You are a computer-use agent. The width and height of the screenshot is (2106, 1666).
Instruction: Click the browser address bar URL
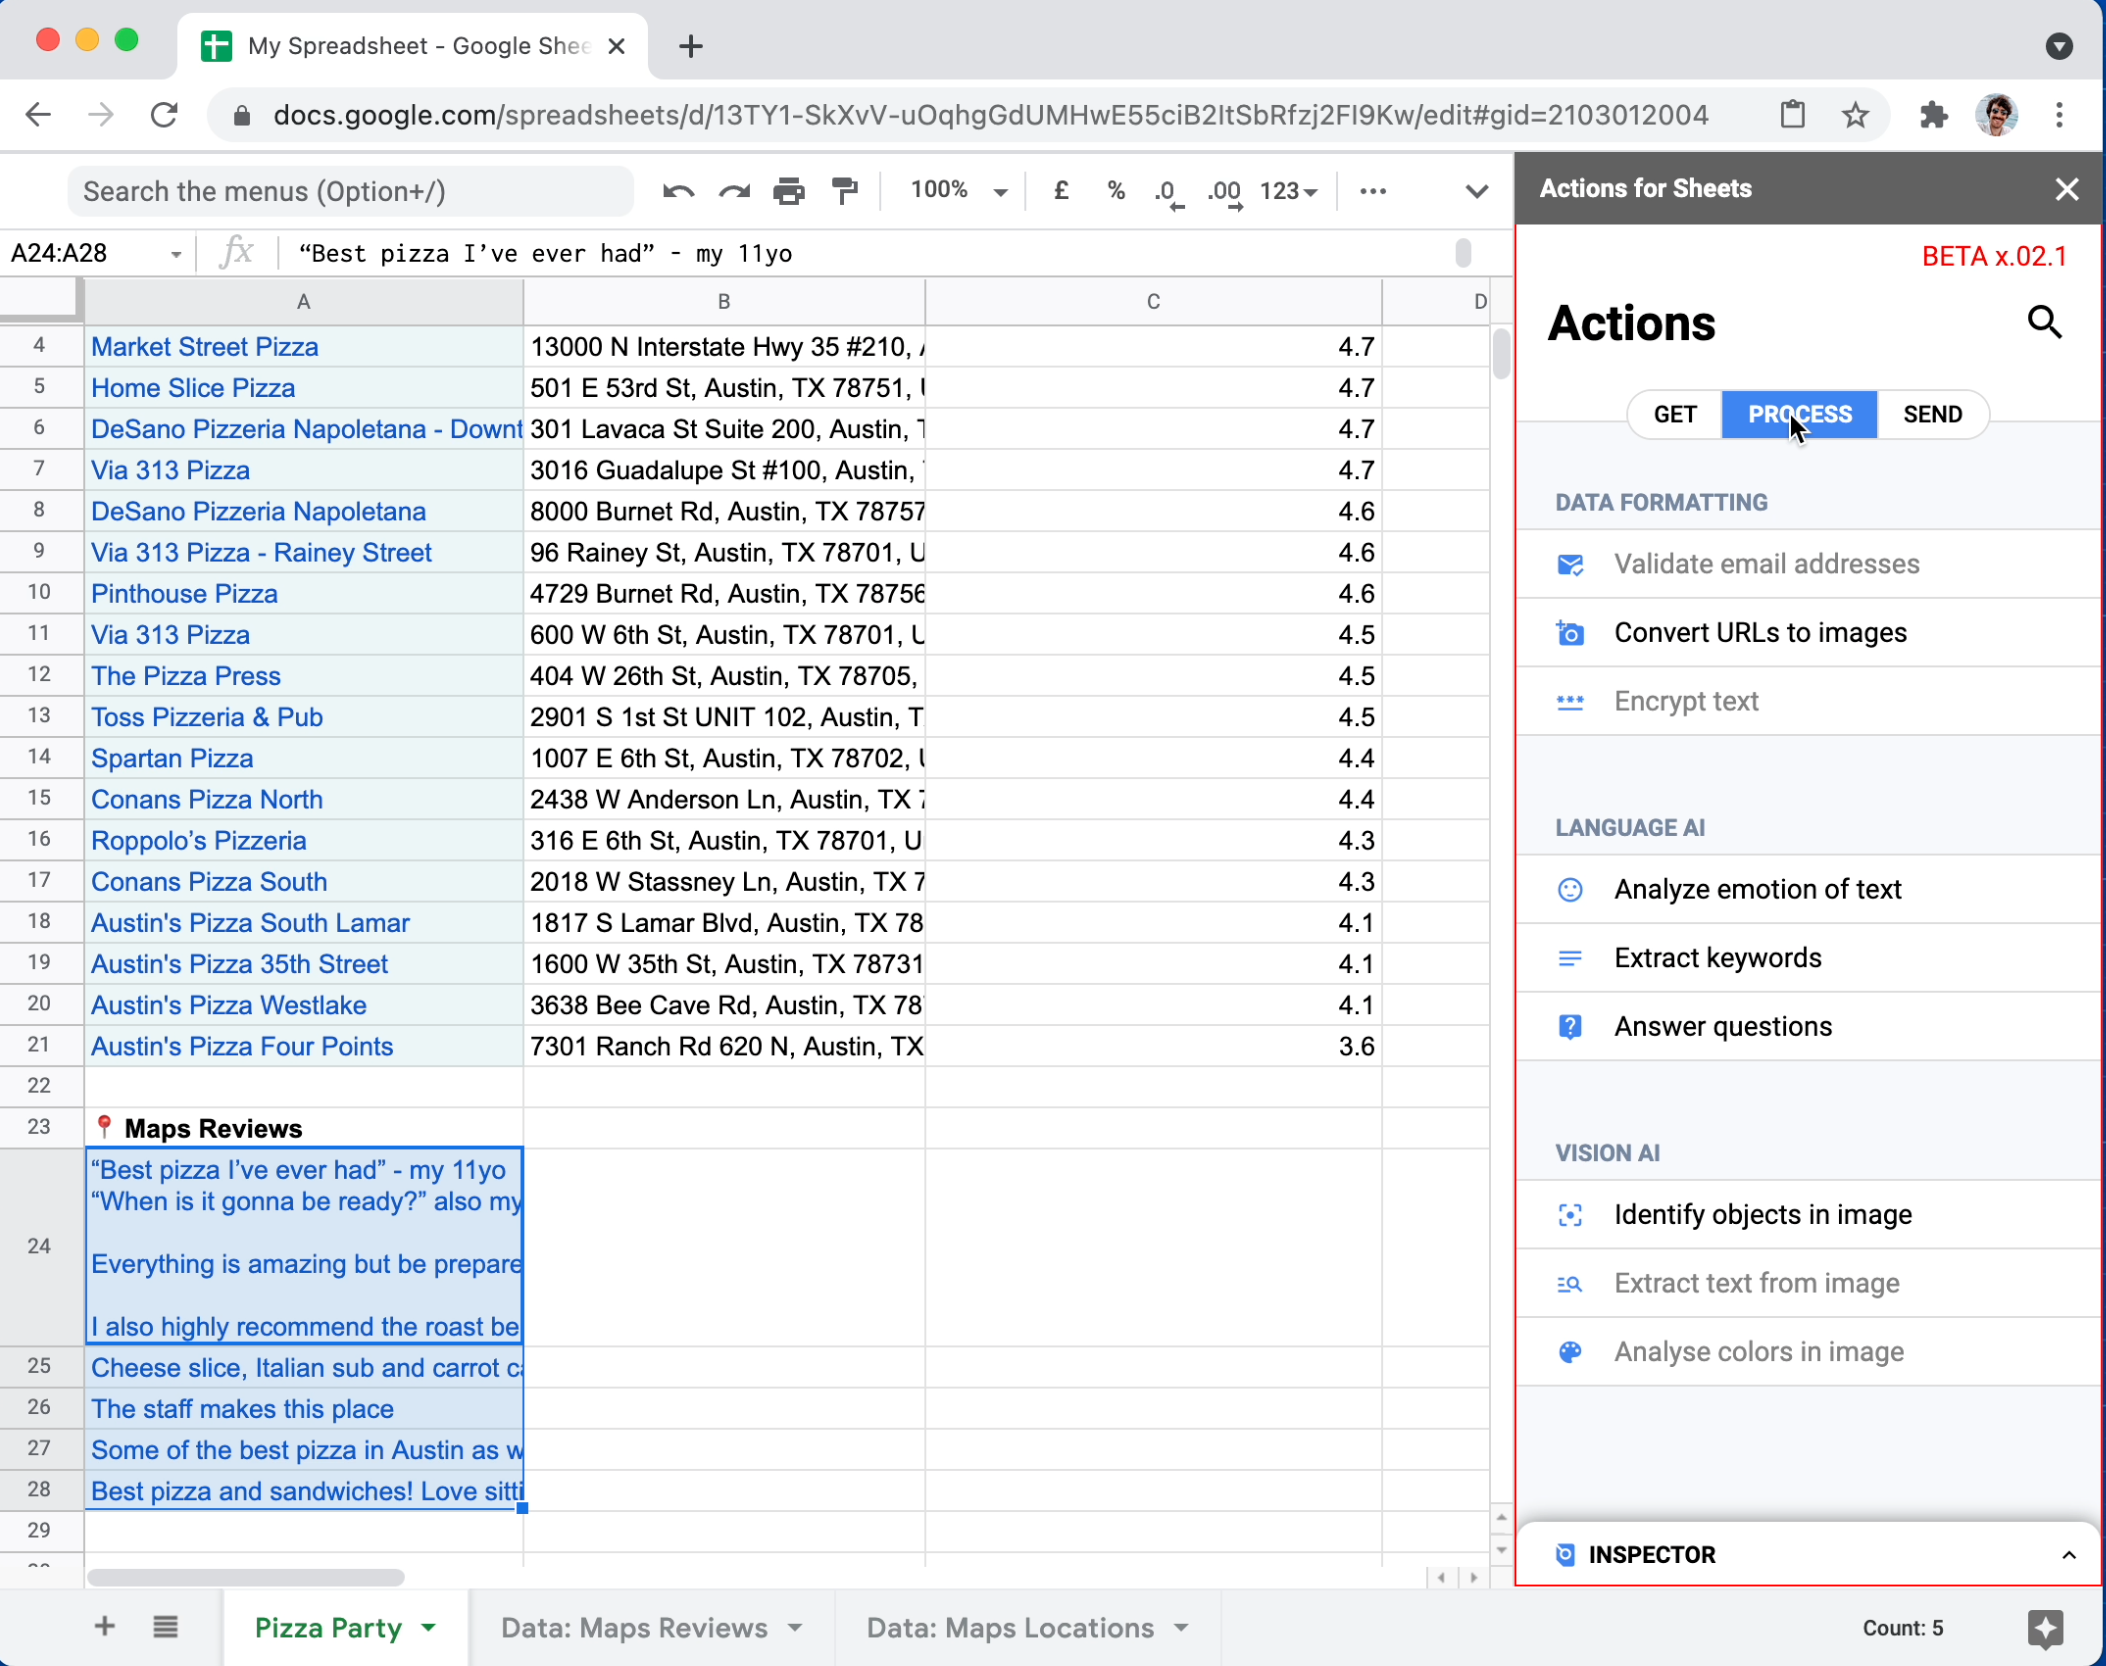990,115
